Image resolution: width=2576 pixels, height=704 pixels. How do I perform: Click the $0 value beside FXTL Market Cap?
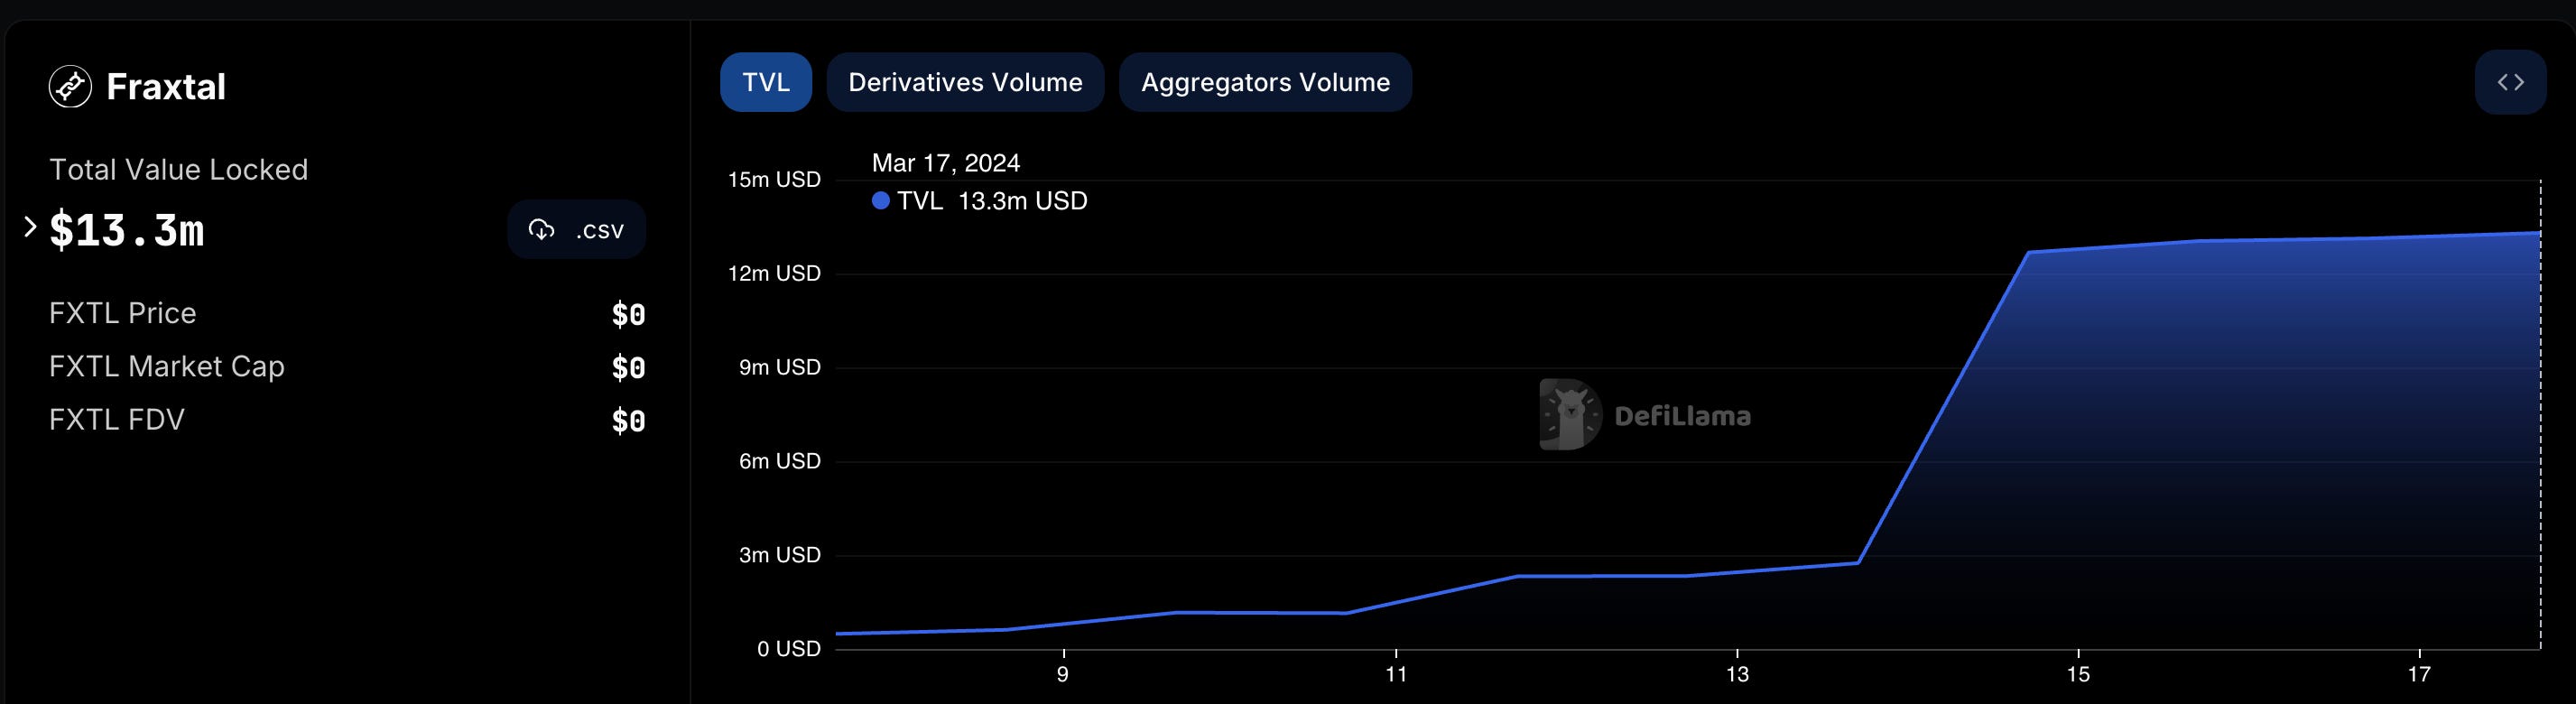pyautogui.click(x=629, y=368)
